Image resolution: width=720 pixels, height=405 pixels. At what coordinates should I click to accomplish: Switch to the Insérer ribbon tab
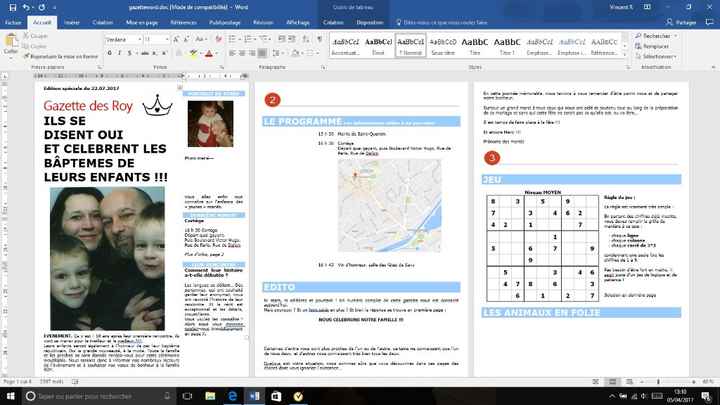(x=72, y=20)
